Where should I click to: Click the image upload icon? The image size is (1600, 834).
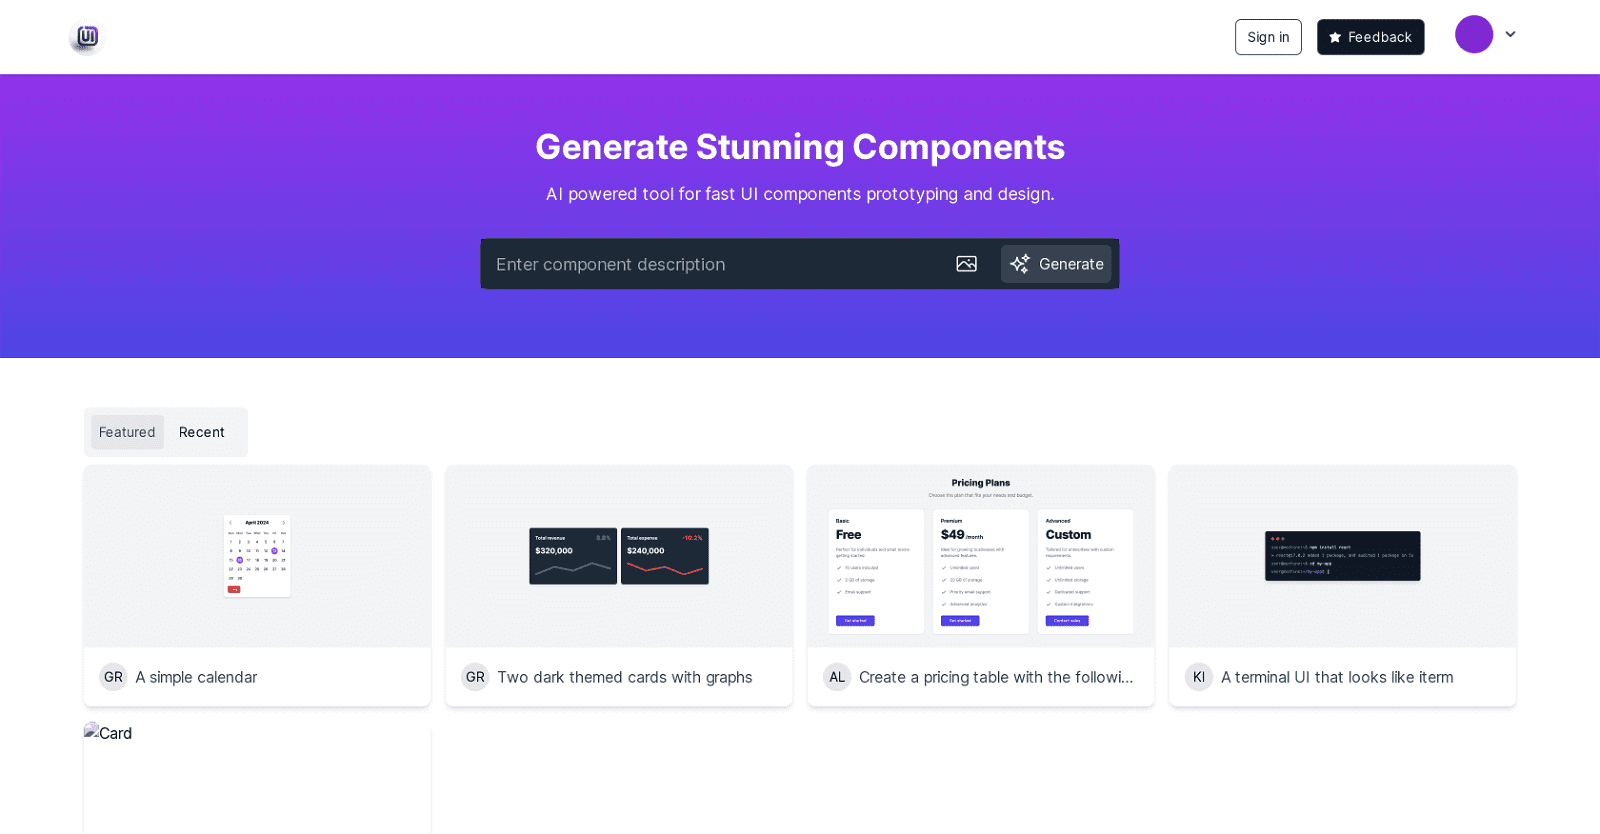[x=966, y=264]
